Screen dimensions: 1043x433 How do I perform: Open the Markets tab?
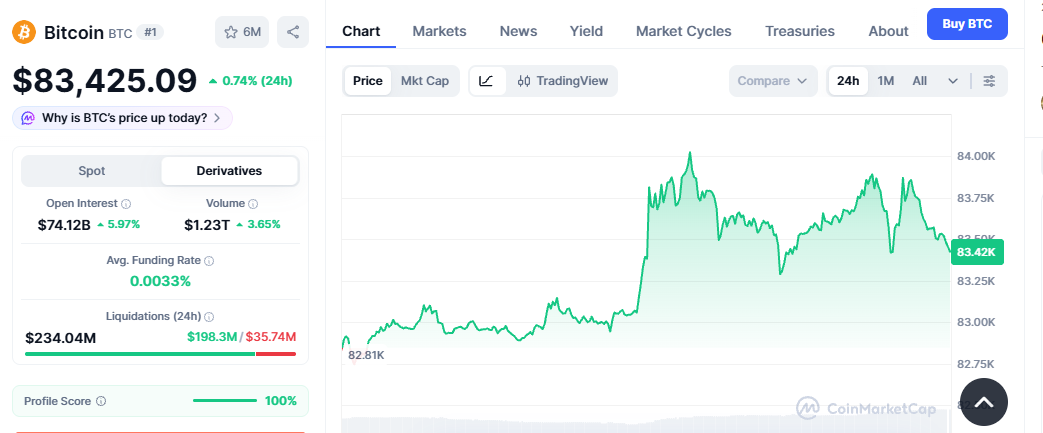439,31
